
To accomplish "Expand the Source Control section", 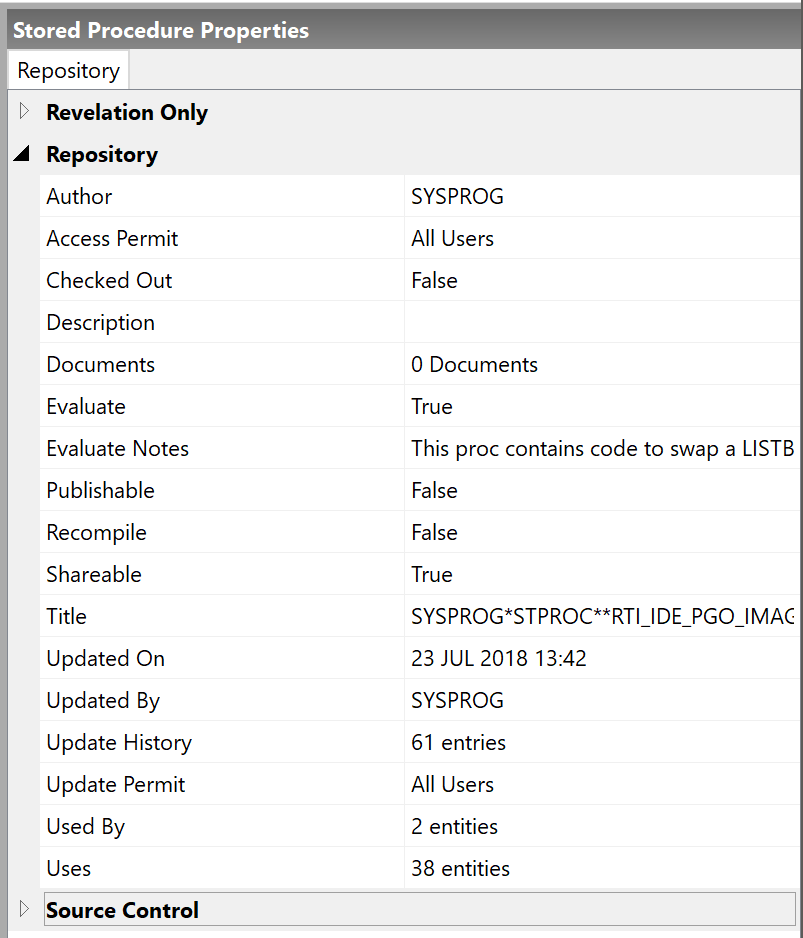I will point(25,909).
